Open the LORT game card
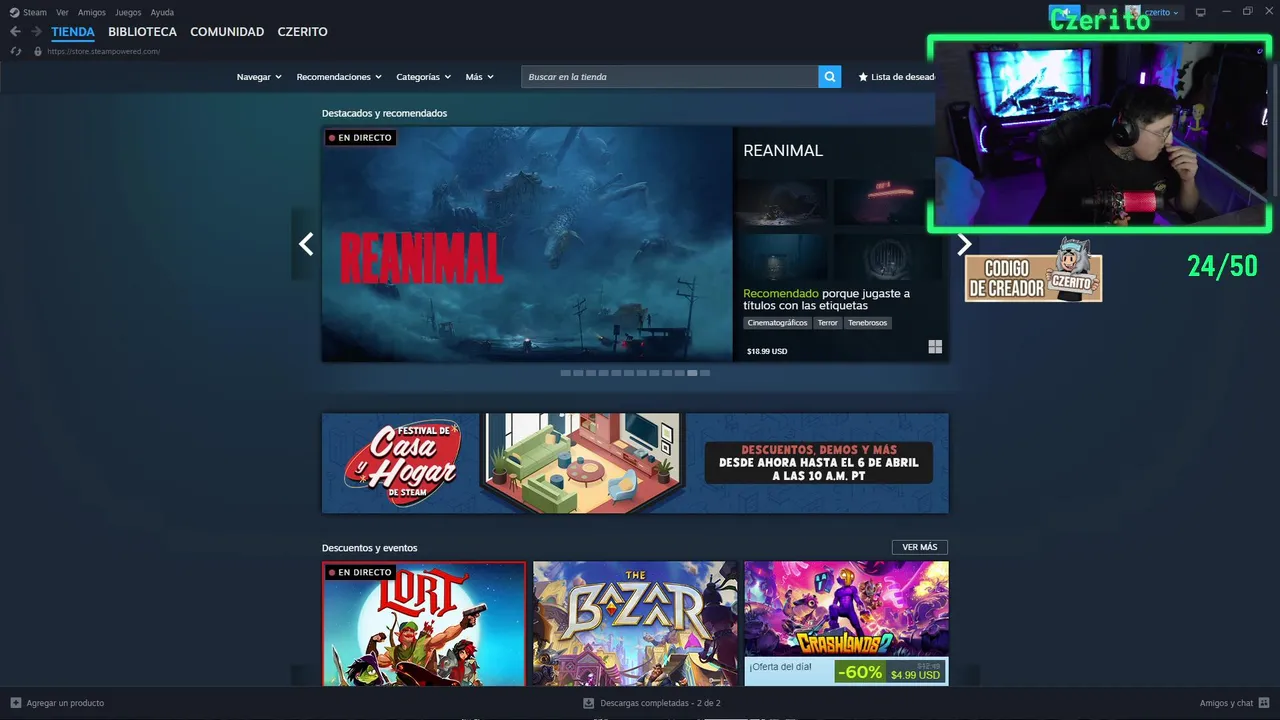The height and width of the screenshot is (720, 1280). 424,624
